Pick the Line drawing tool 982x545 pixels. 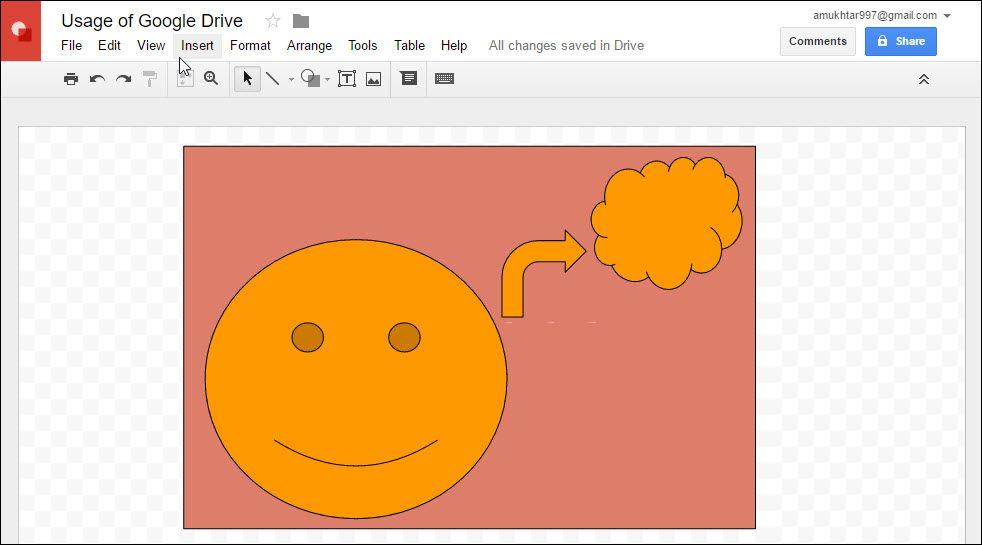point(272,79)
